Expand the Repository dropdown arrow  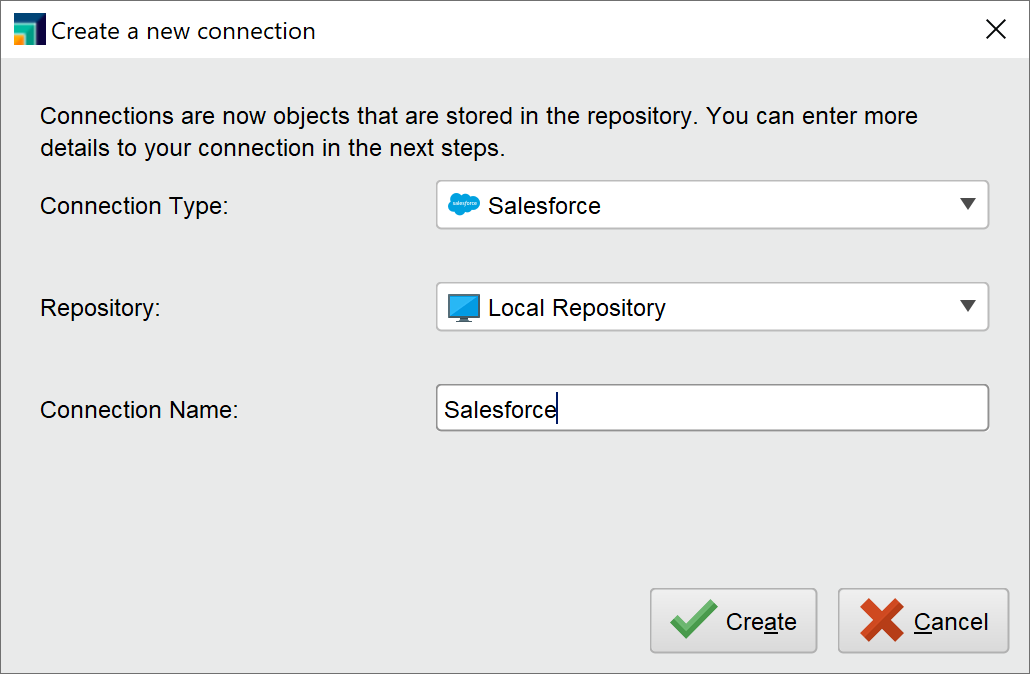967,307
